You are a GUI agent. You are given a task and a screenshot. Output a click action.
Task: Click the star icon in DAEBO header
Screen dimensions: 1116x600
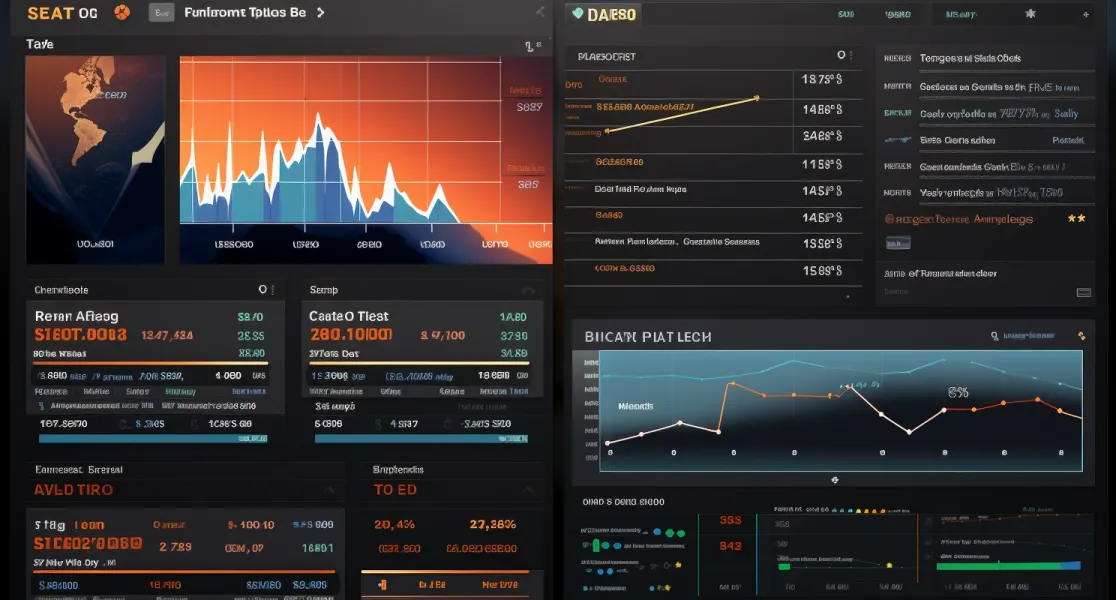(x=1030, y=14)
